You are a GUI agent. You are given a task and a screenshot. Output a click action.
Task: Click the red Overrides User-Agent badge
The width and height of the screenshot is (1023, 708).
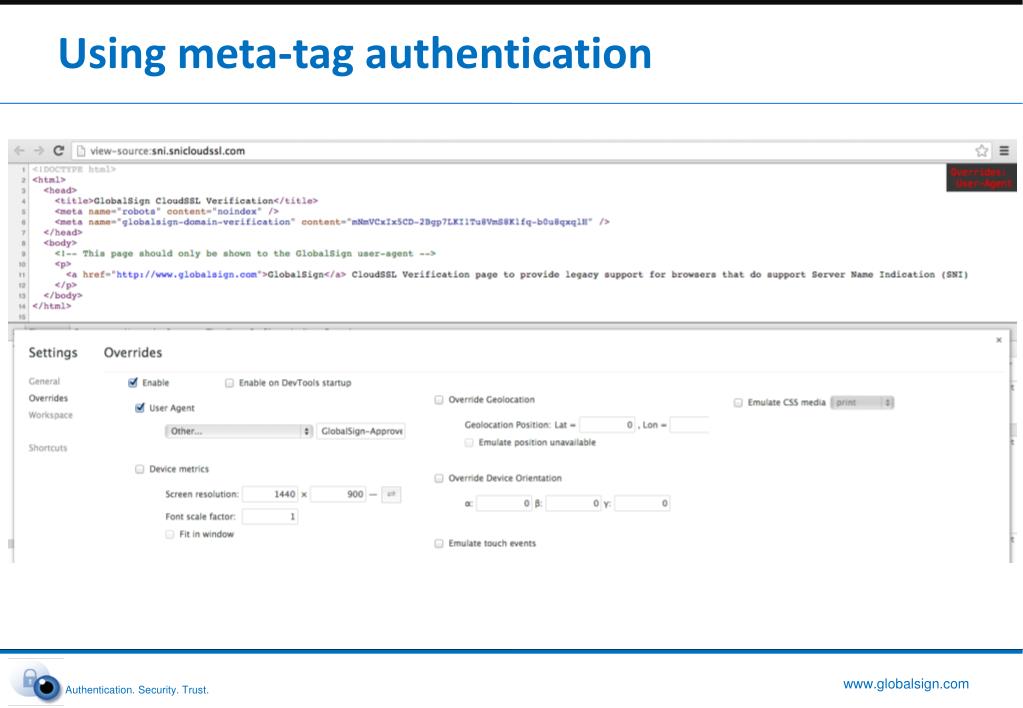click(981, 177)
